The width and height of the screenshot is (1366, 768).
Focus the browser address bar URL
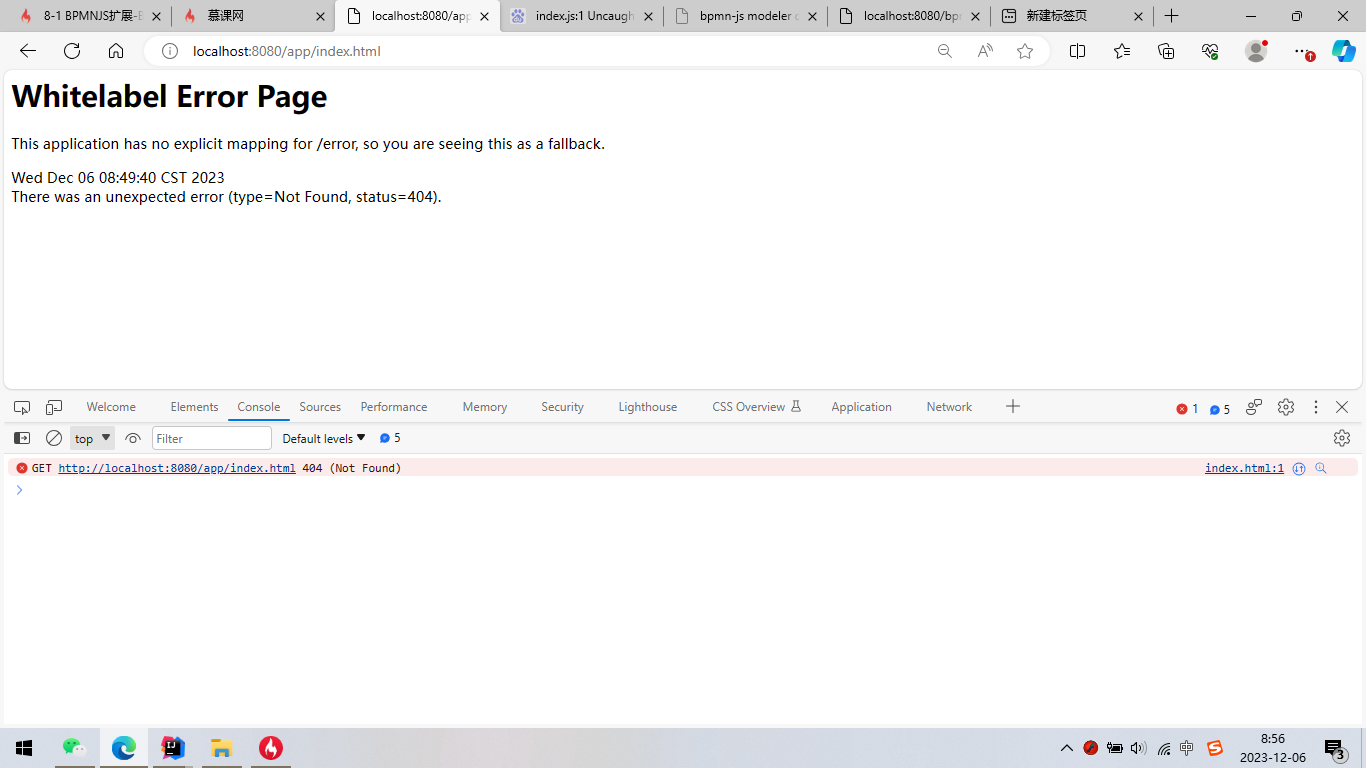pos(287,51)
